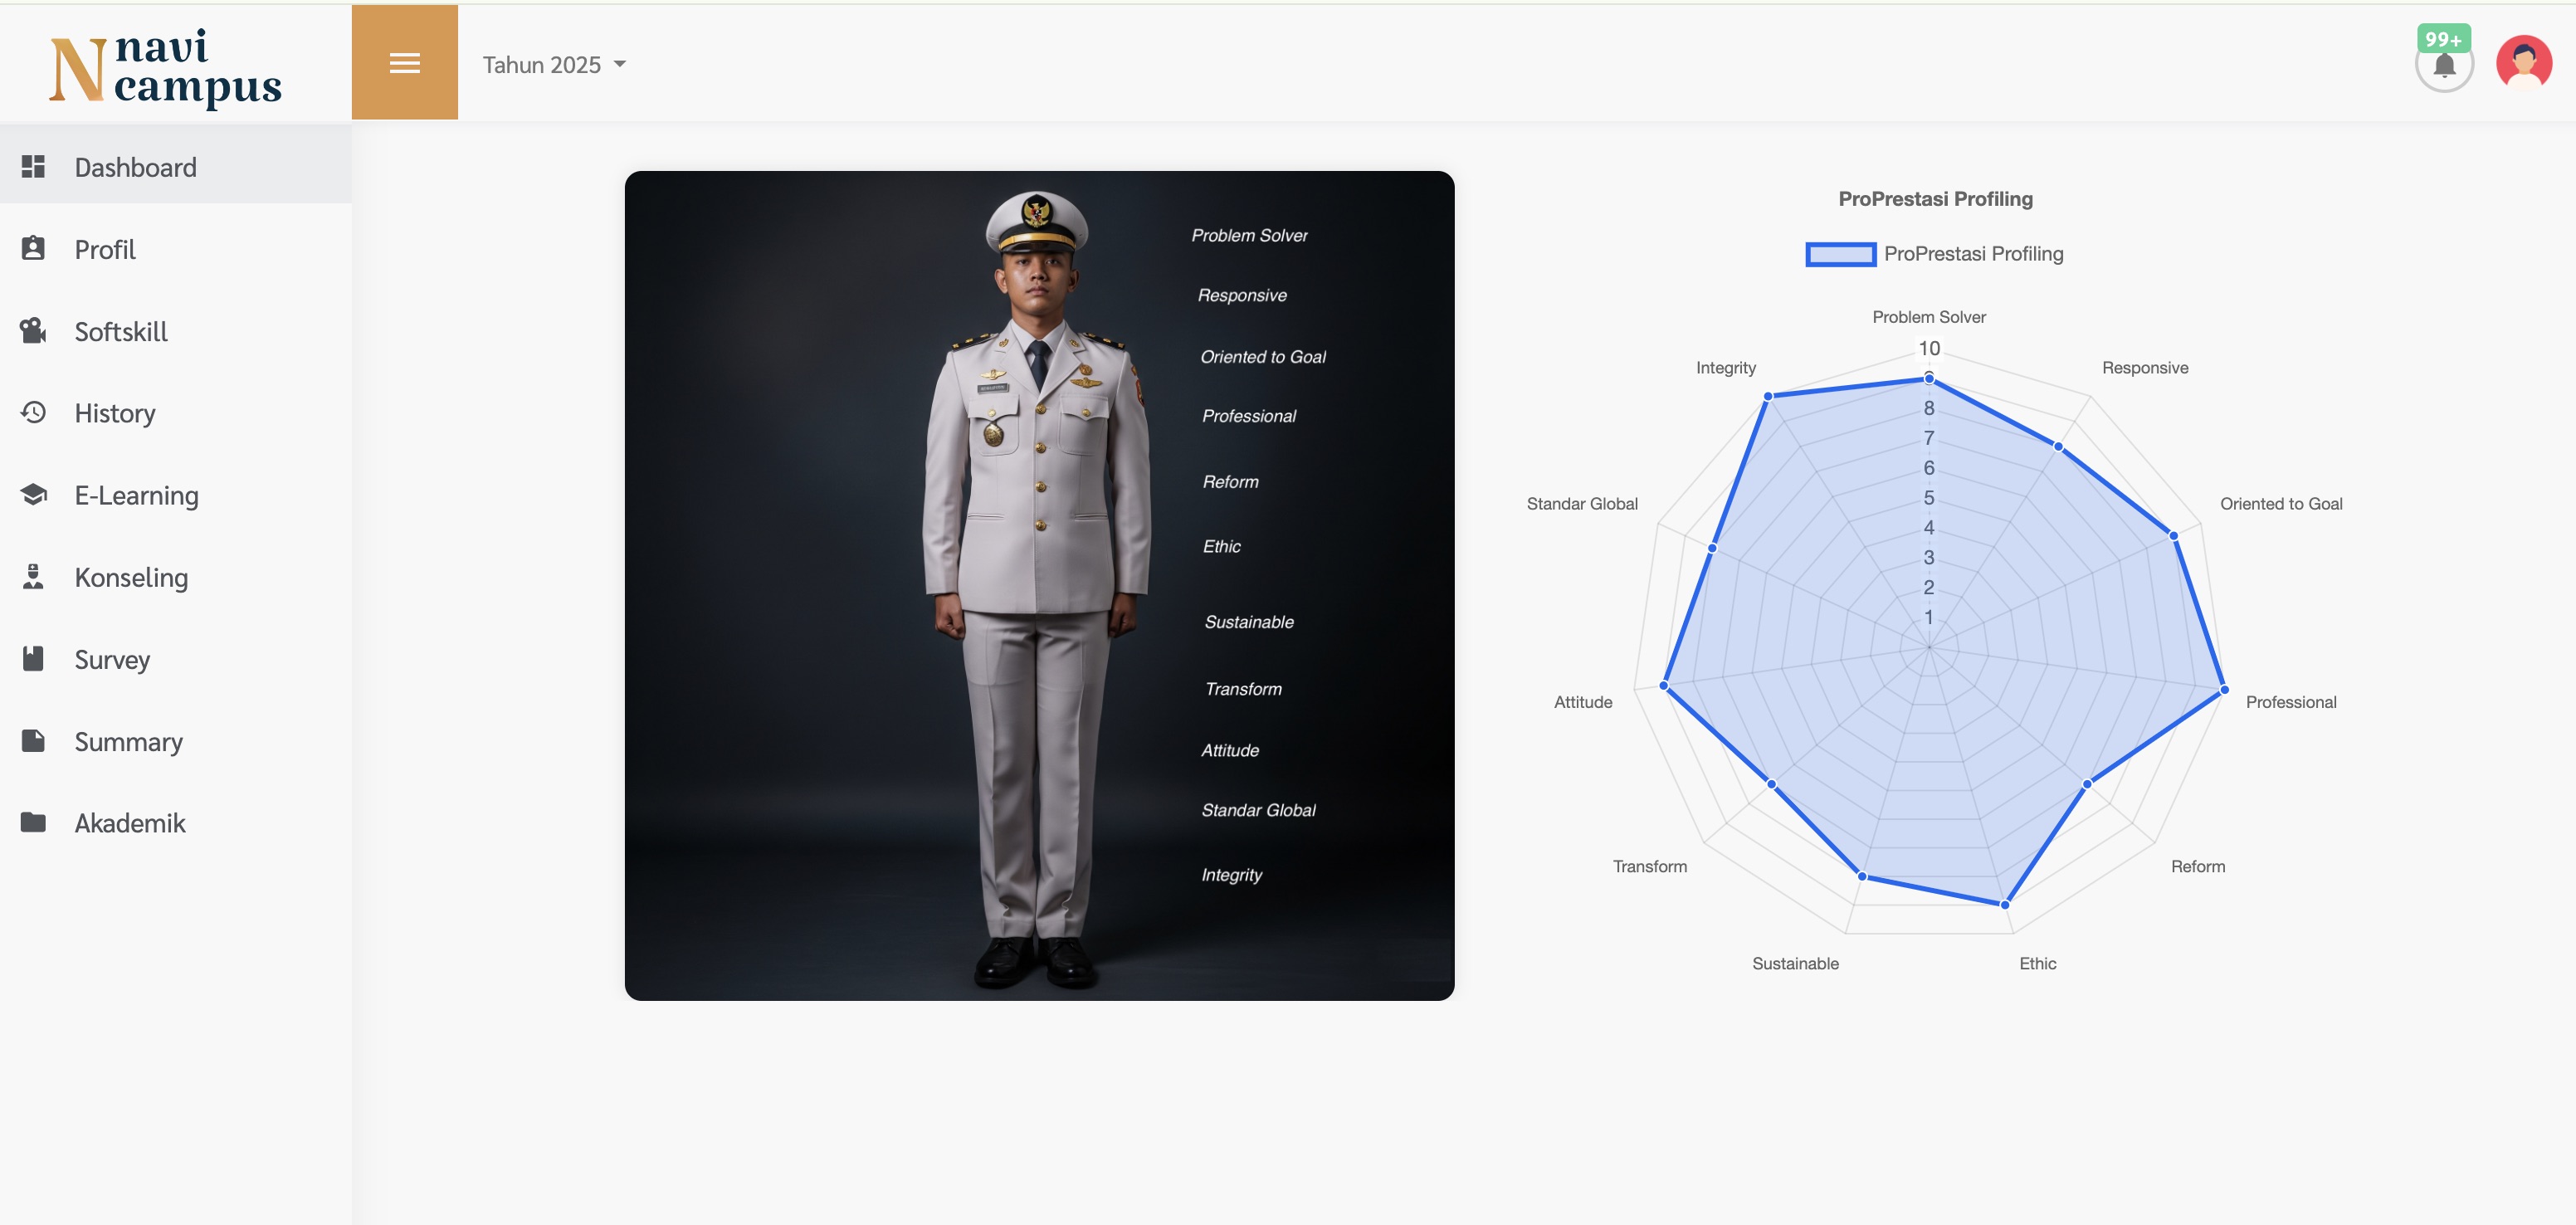This screenshot has width=2576, height=1225.
Task: Click the Survey book icon
Action: 33,658
